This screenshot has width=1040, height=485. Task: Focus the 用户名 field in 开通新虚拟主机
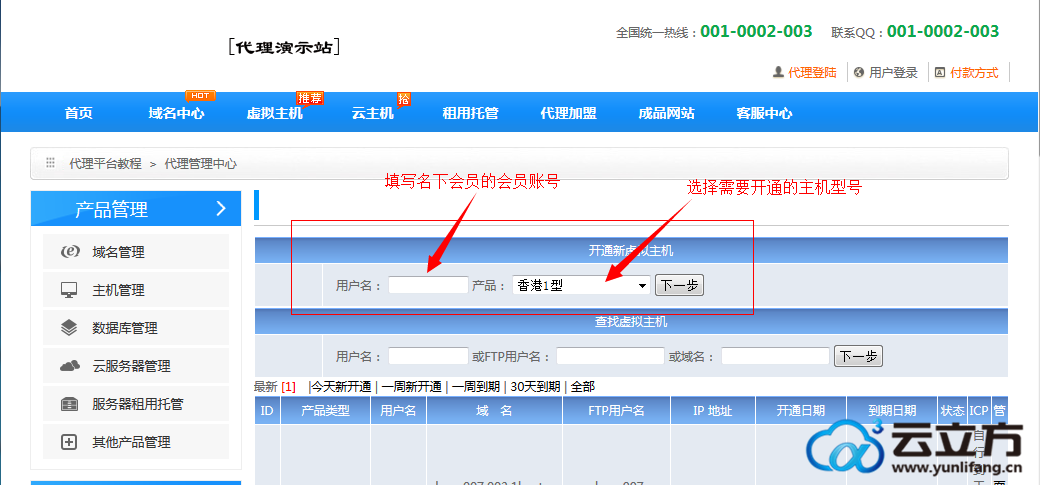428,285
